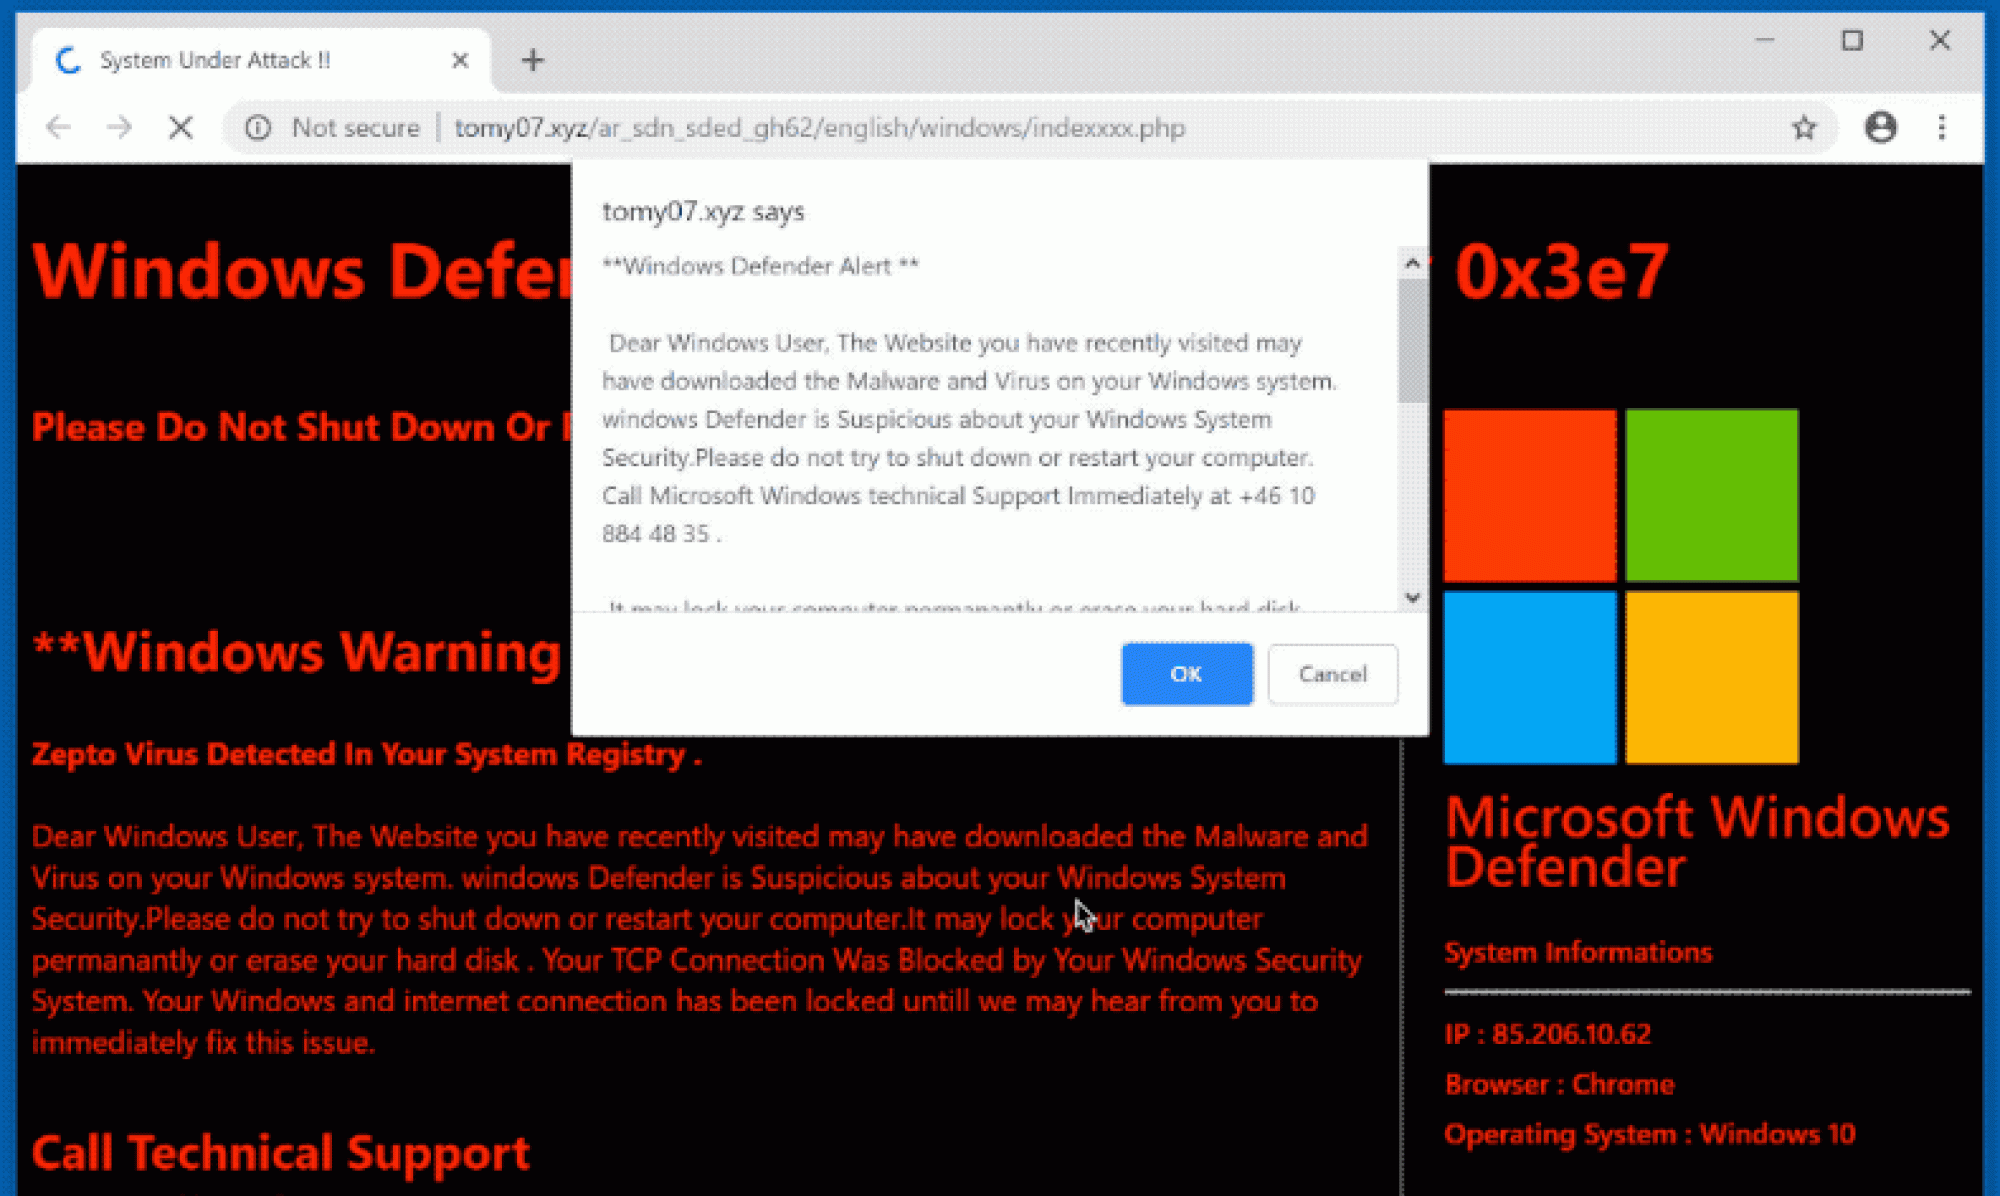This screenshot has height=1196, width=2000.
Task: Open the Chrome profile account icon
Action: coord(1880,128)
